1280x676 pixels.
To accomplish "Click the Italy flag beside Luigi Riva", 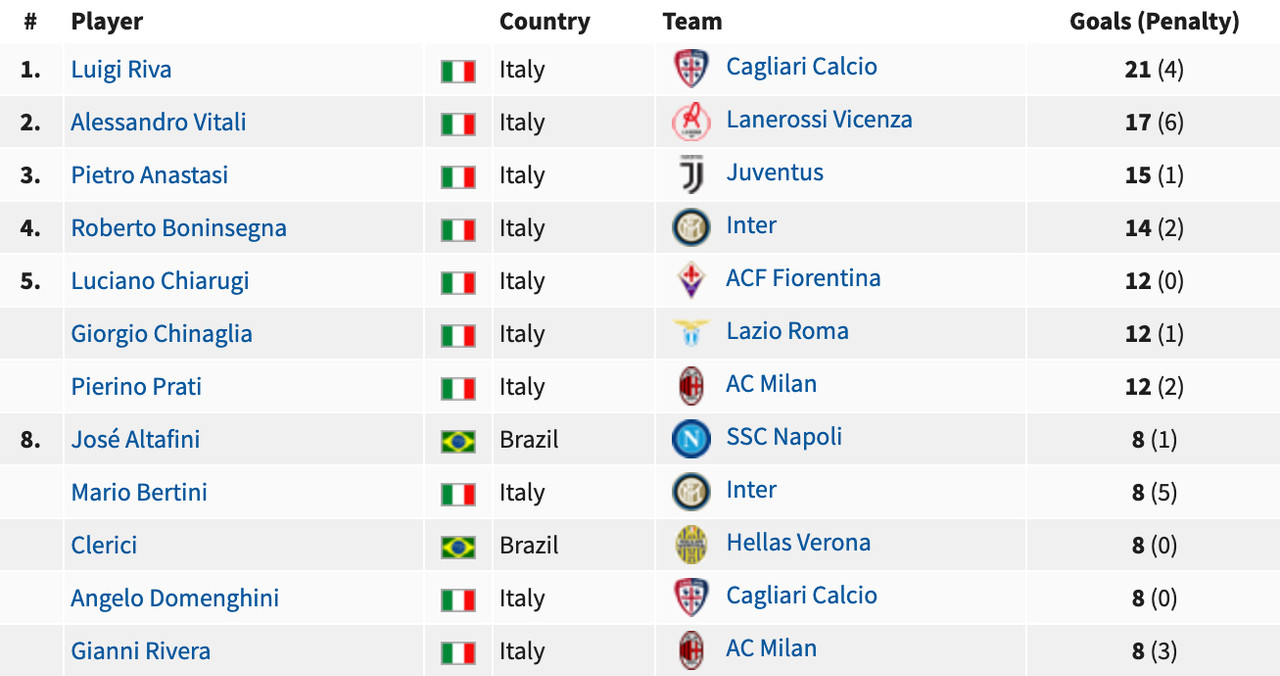I will [x=458, y=71].
